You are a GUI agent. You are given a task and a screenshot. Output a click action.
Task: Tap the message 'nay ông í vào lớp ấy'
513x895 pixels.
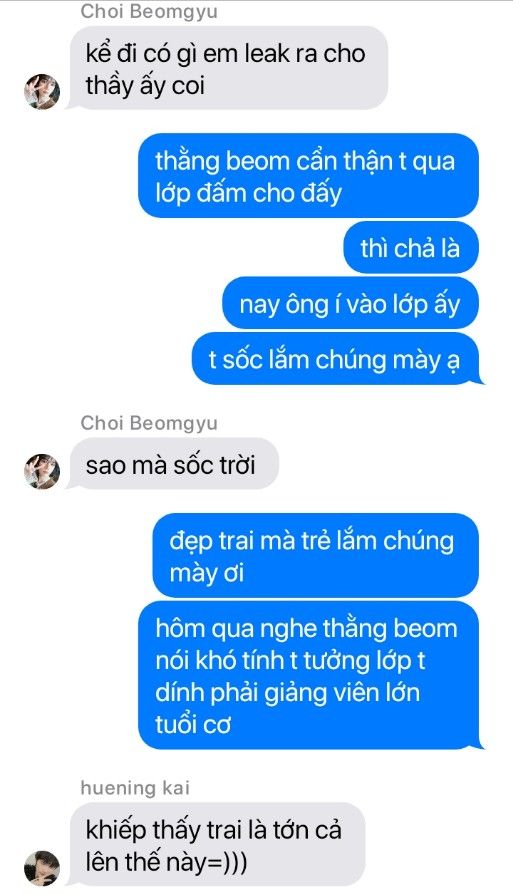point(350,303)
